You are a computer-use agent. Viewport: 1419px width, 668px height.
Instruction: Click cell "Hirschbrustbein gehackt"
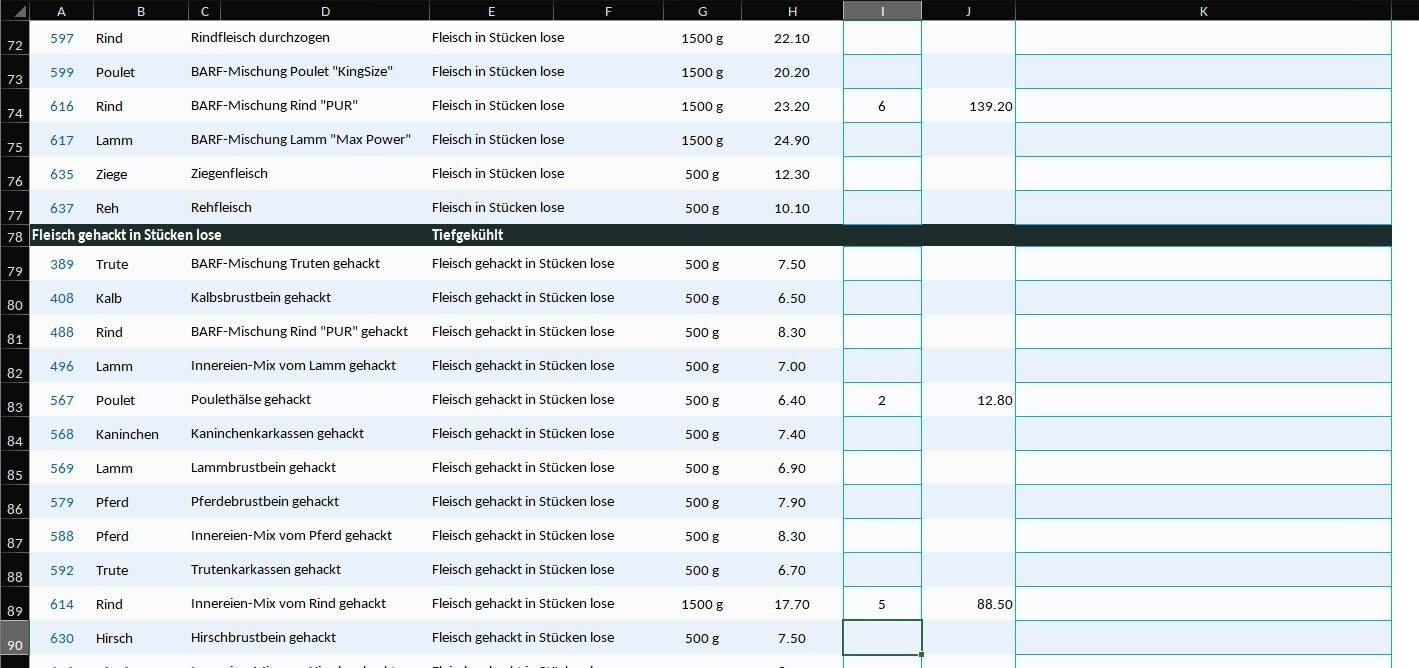[x=263, y=638]
